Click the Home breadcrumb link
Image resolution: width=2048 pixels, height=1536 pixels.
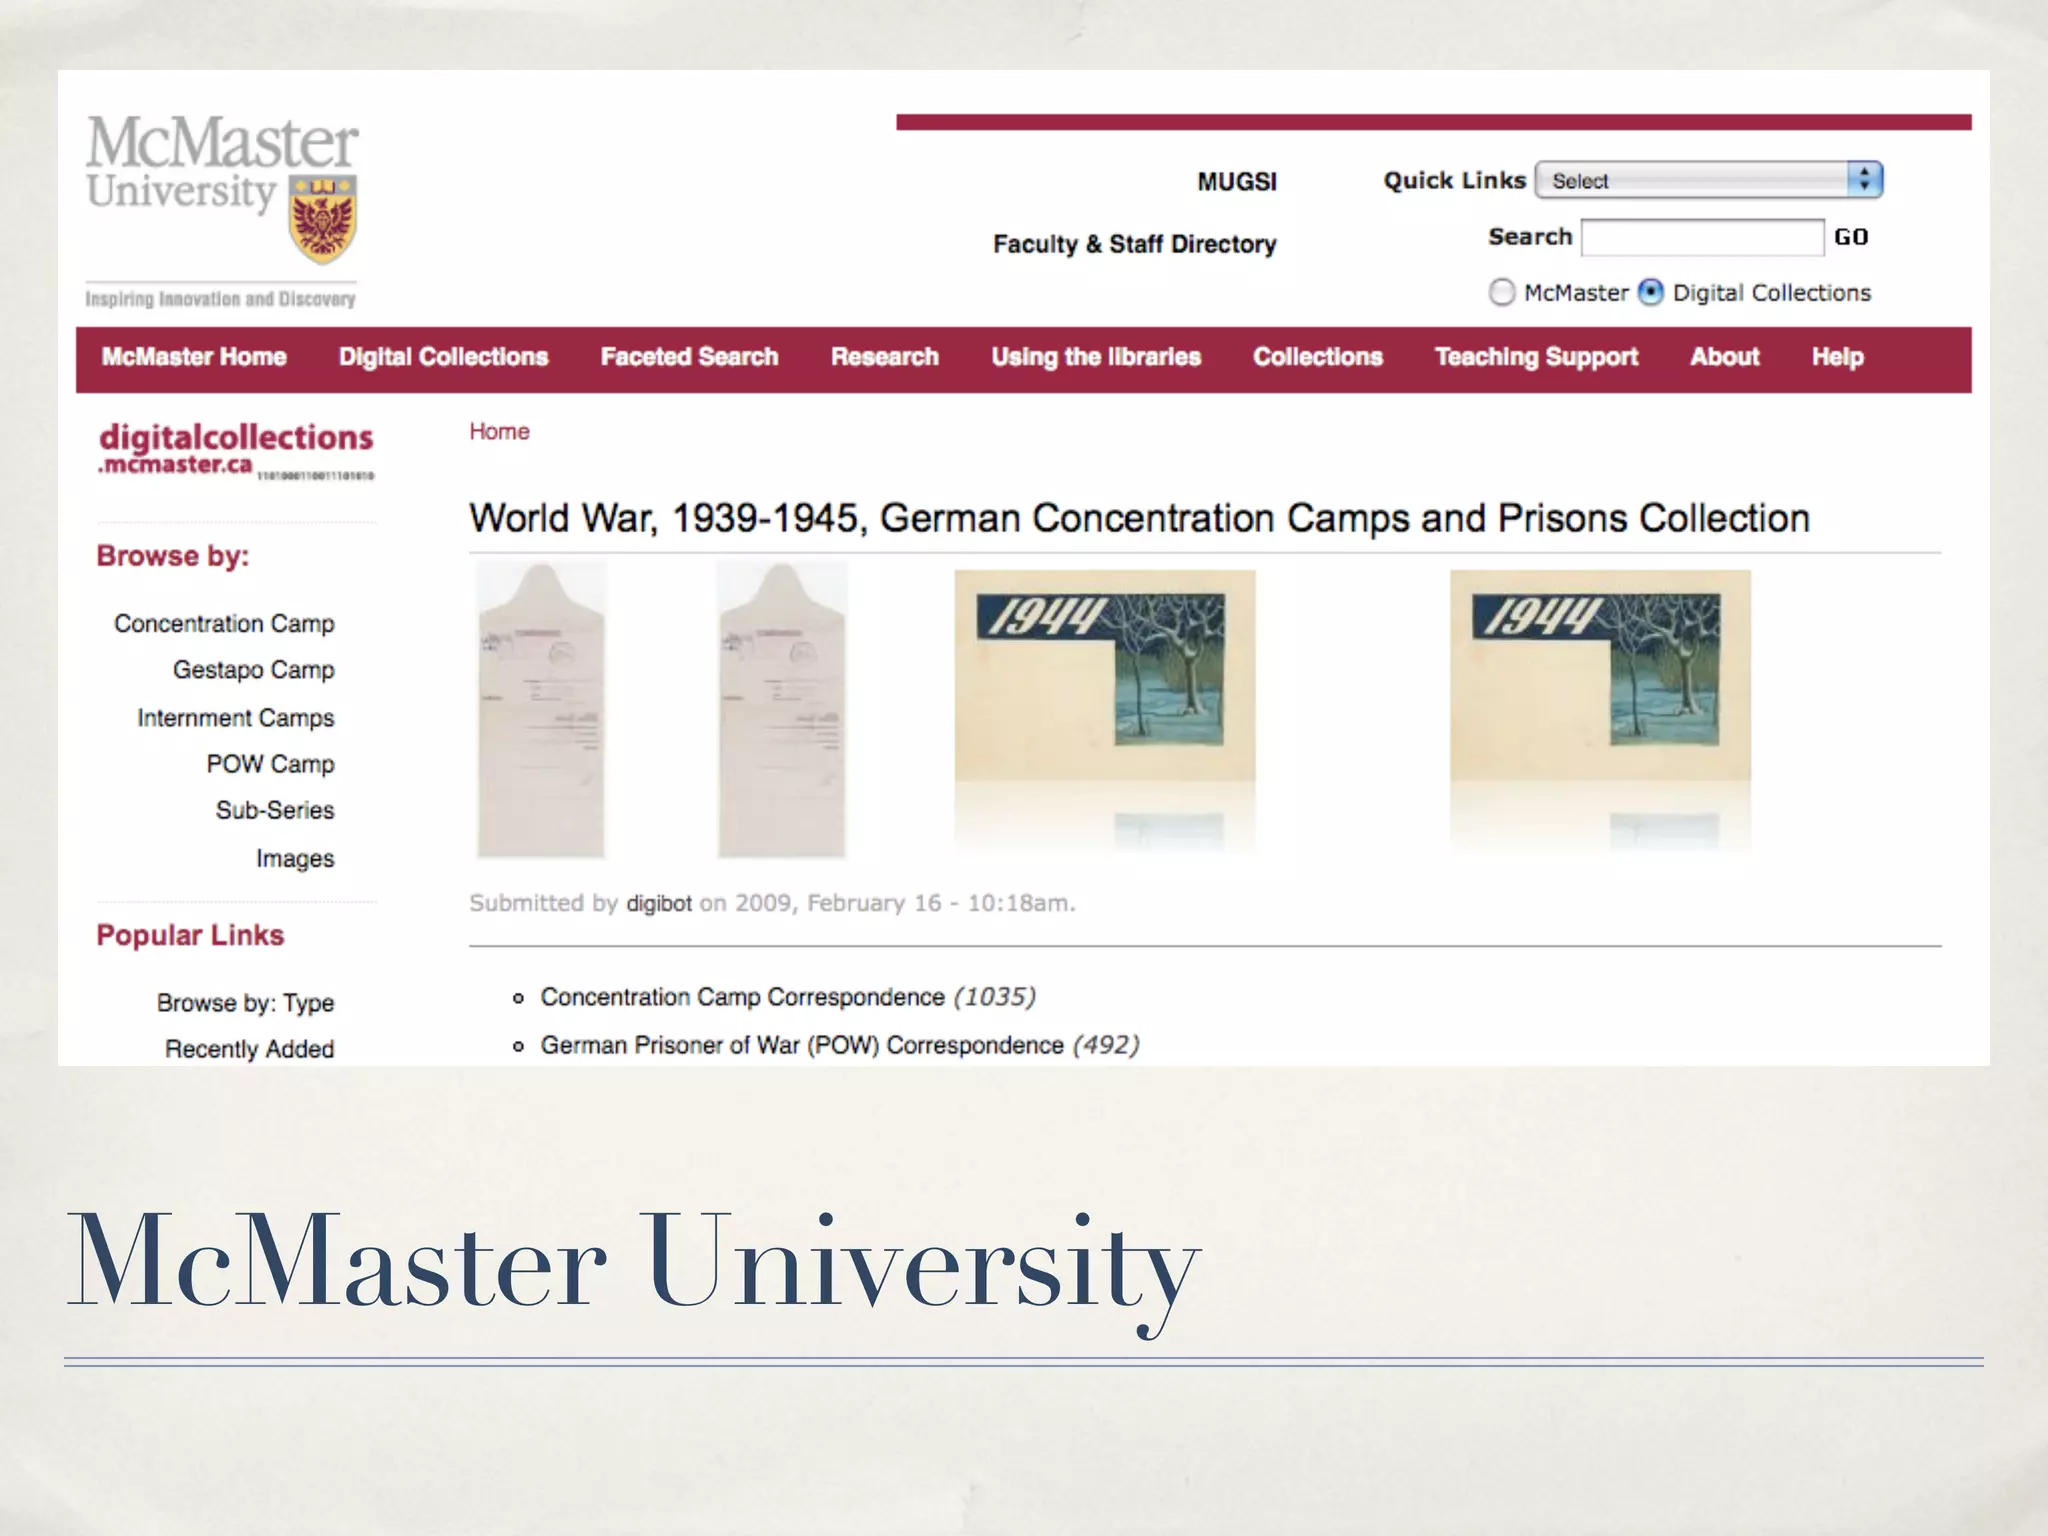[499, 431]
